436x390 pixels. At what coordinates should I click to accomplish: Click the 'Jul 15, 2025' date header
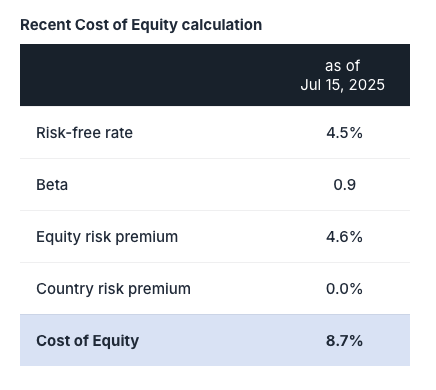coord(342,85)
